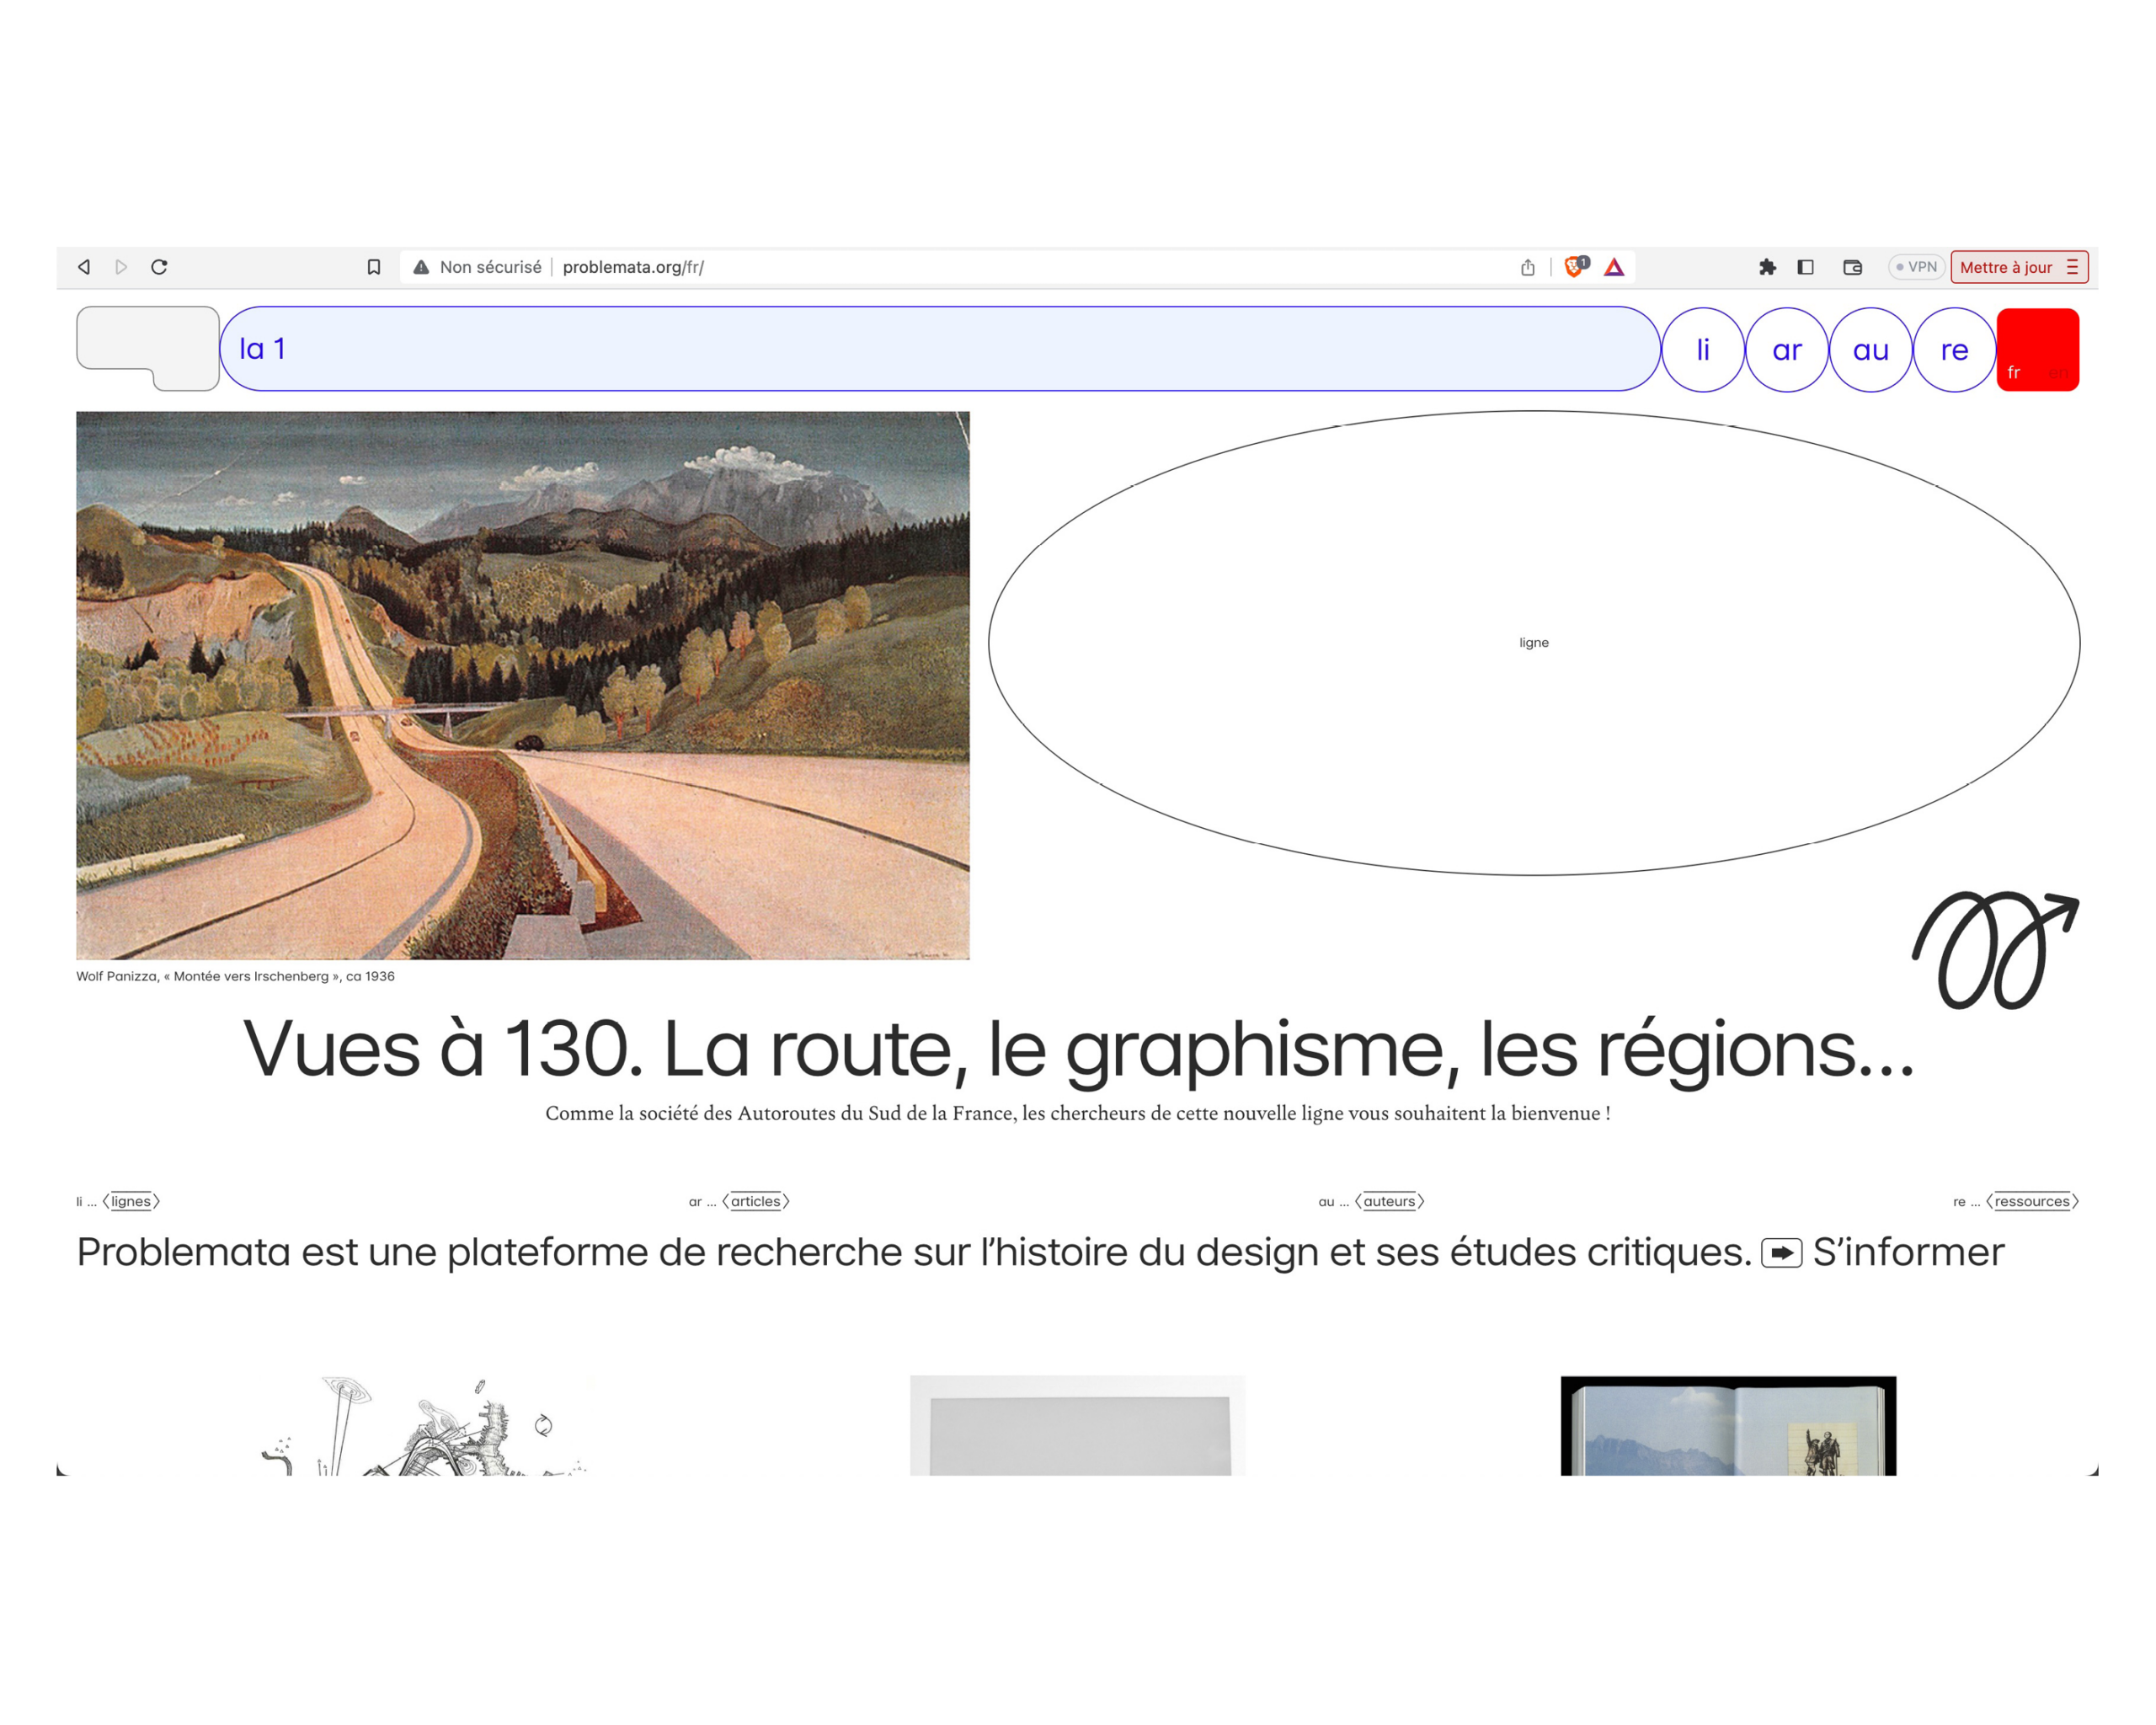Open the 're' circle menu item
The image size is (2156, 1725).
(x=1955, y=350)
